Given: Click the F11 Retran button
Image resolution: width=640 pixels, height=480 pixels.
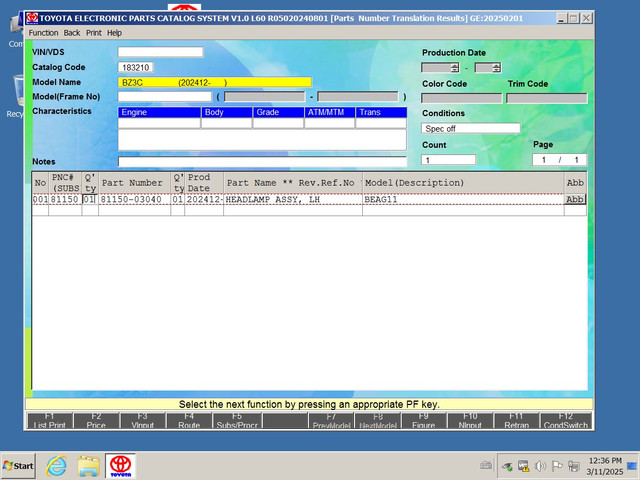Looking at the screenshot, I should pos(516,421).
